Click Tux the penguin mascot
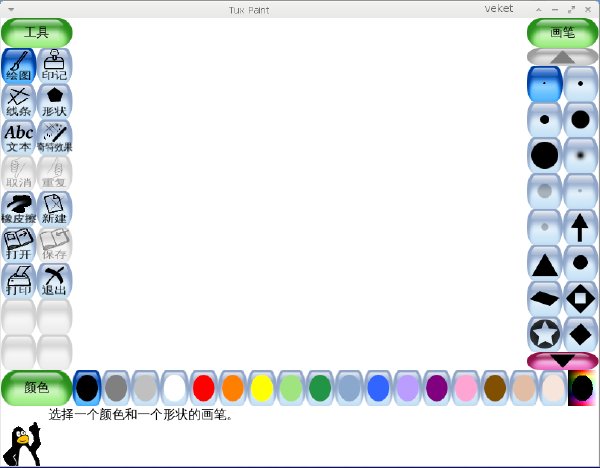Screen dimensions: 600x468 coord(23,444)
